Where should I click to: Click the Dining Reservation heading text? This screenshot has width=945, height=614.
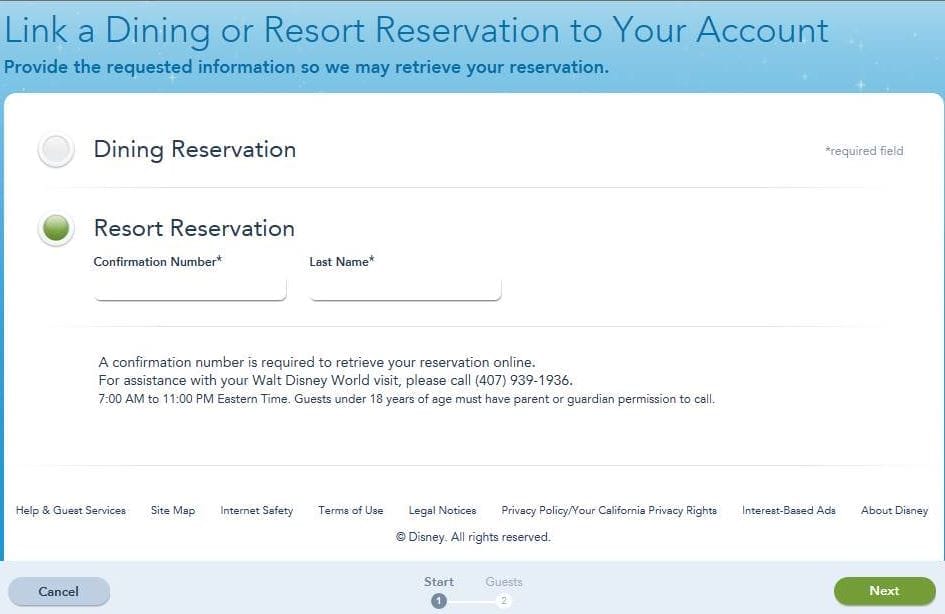click(x=194, y=150)
